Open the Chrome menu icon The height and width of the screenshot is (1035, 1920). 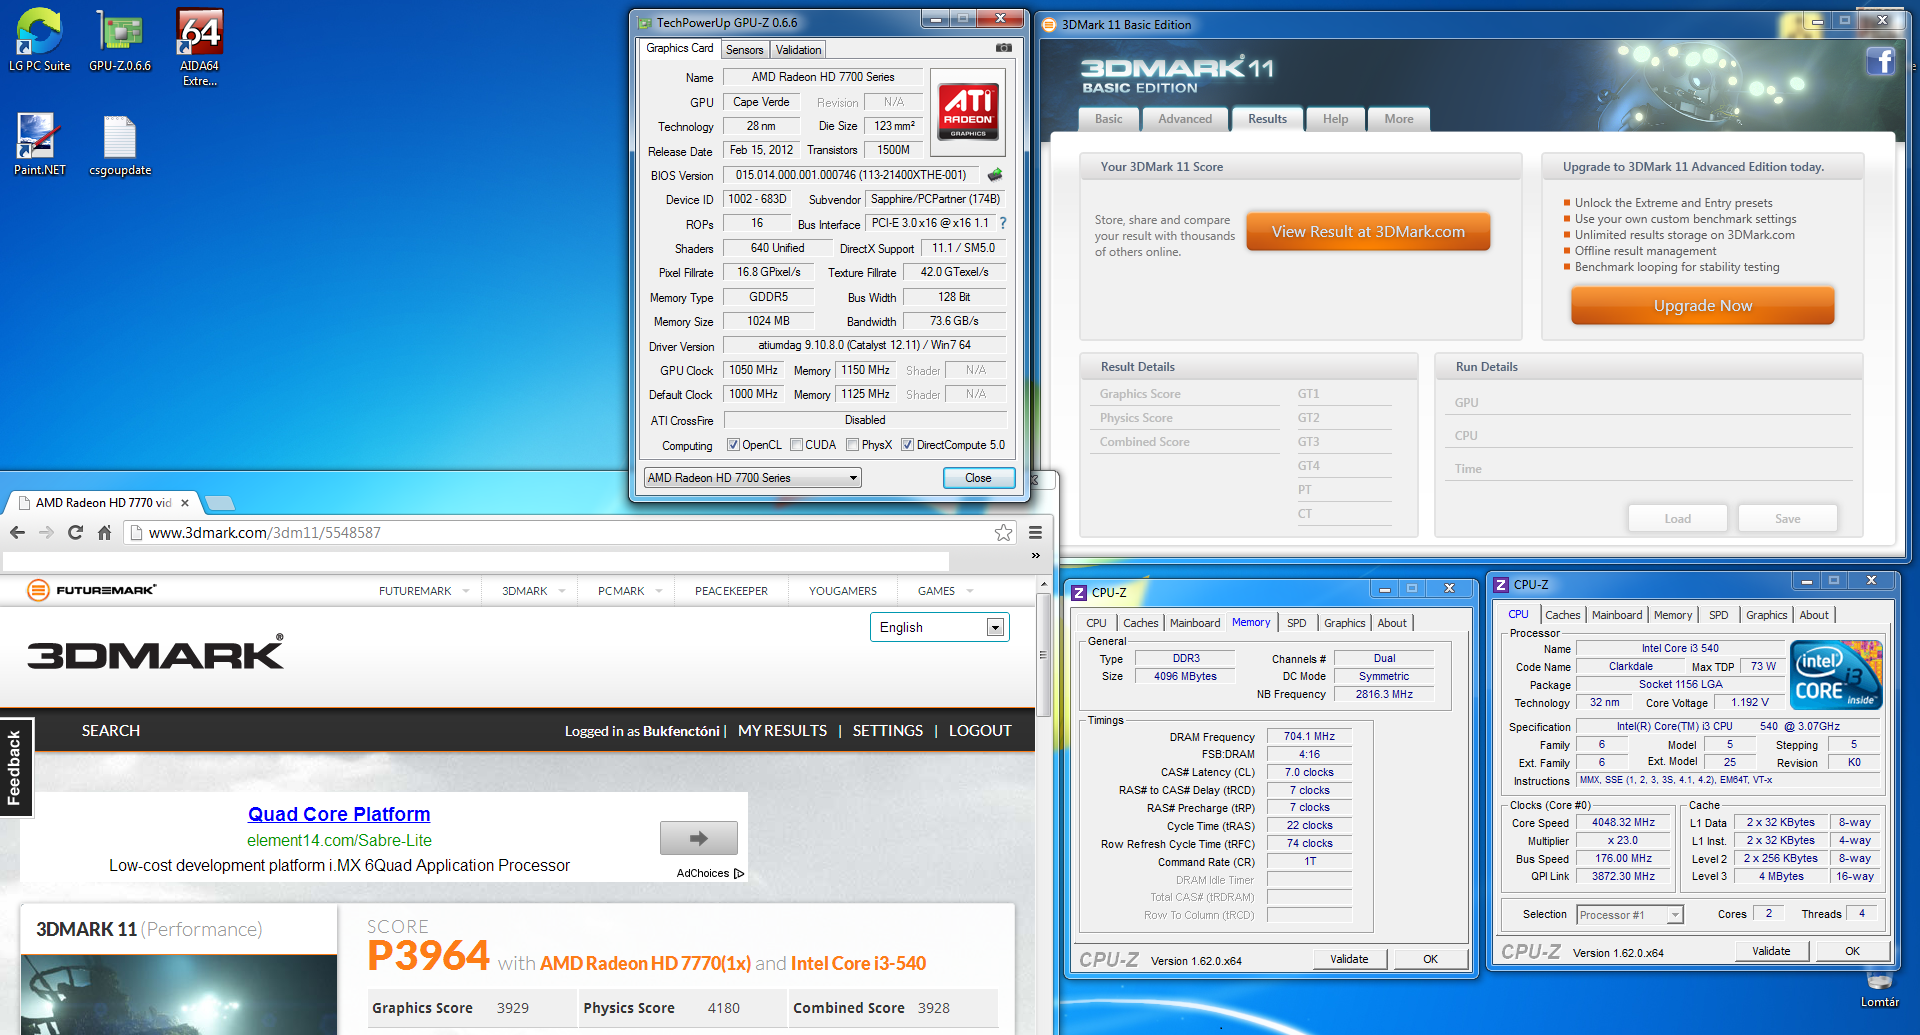(1035, 533)
